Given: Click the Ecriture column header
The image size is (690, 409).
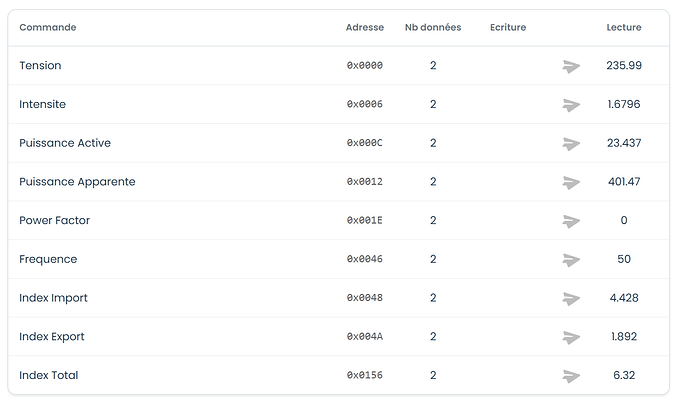Looking at the screenshot, I should point(508,27).
